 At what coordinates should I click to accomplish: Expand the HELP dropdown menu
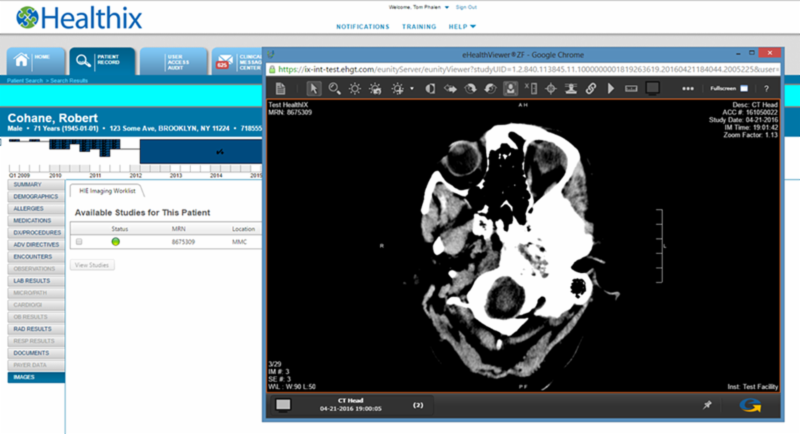(462, 26)
